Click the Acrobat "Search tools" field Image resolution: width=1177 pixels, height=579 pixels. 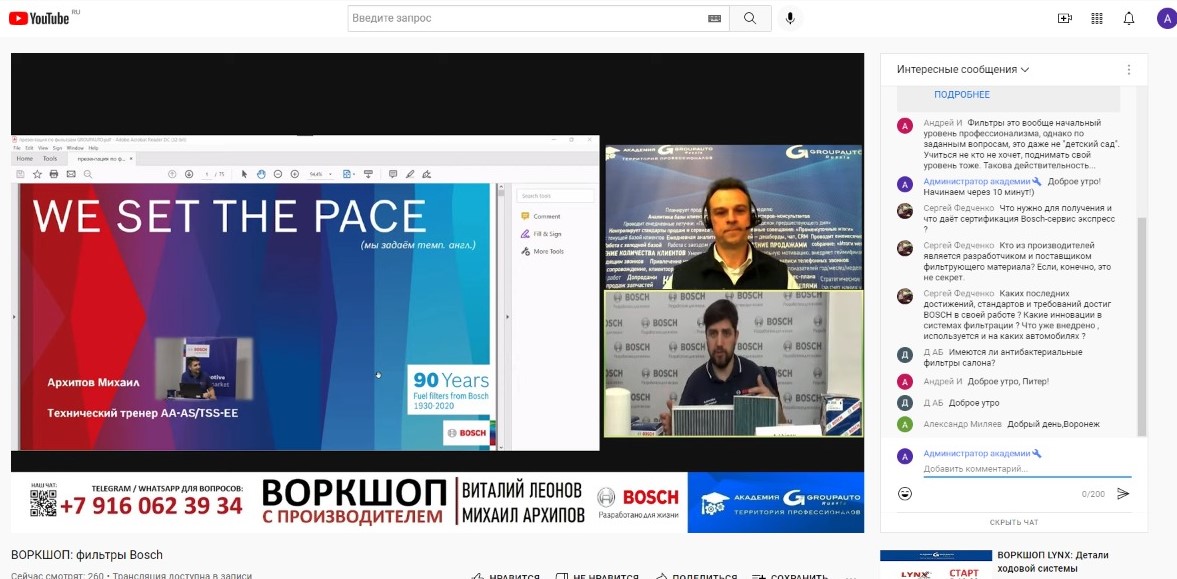pos(555,196)
